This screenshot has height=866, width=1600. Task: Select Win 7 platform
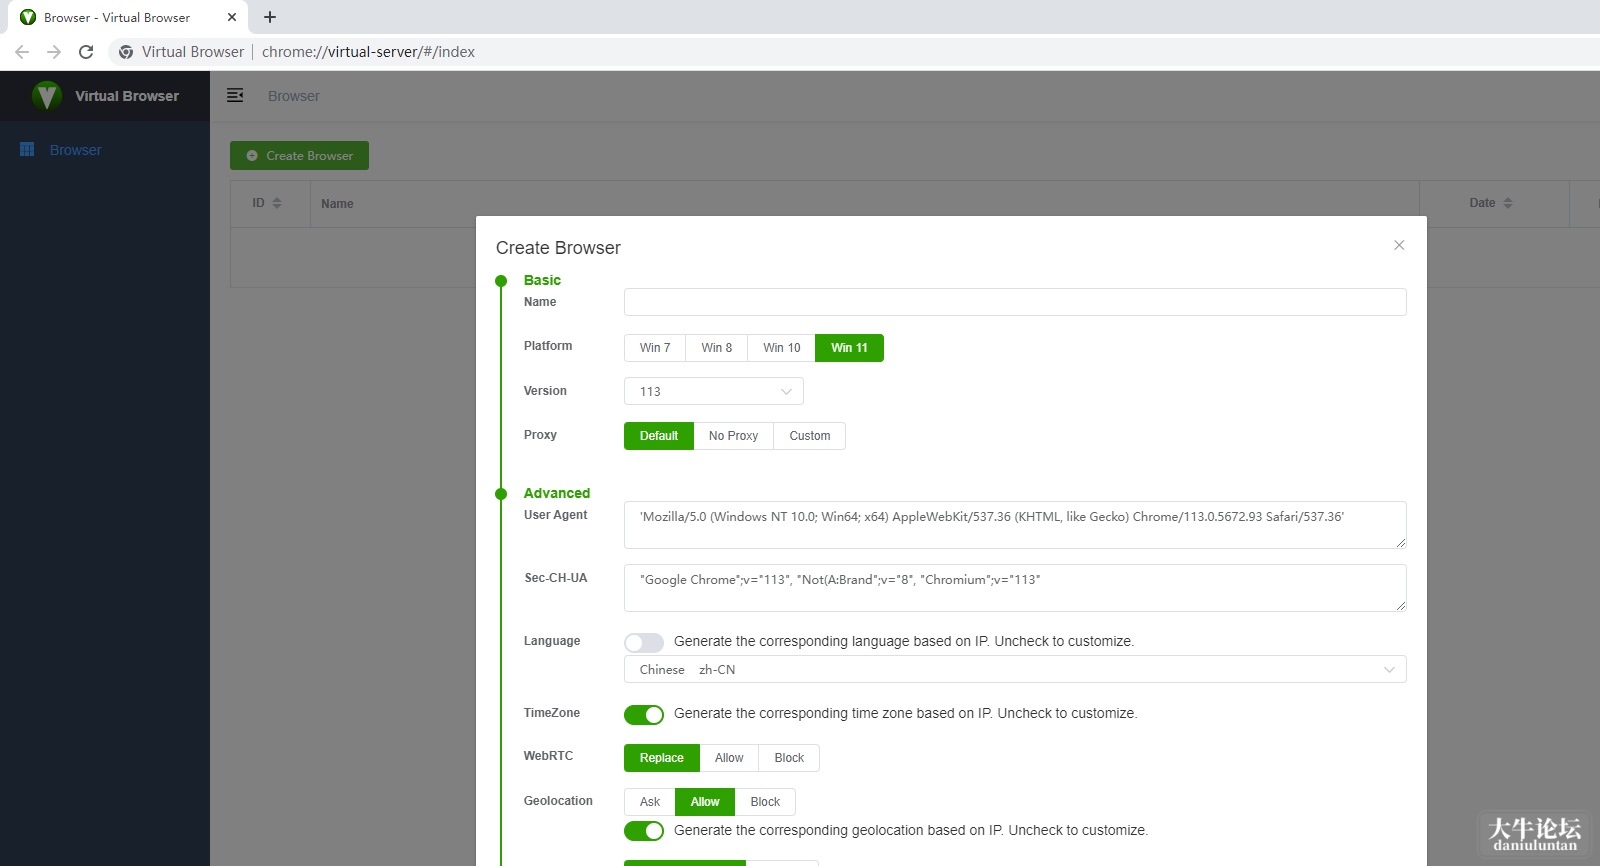click(655, 348)
